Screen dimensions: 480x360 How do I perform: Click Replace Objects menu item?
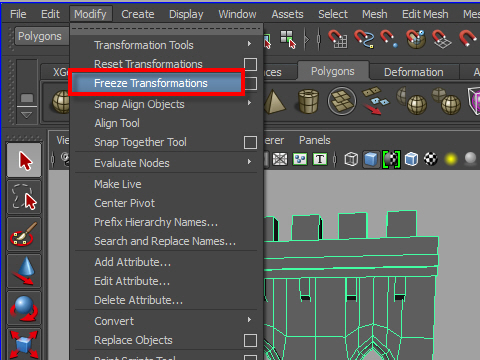133,340
